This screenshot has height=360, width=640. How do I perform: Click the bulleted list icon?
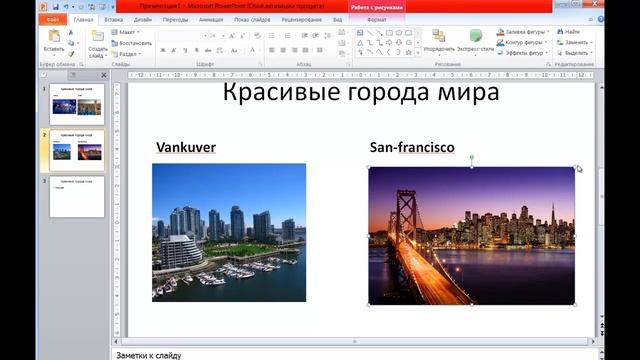click(x=272, y=36)
